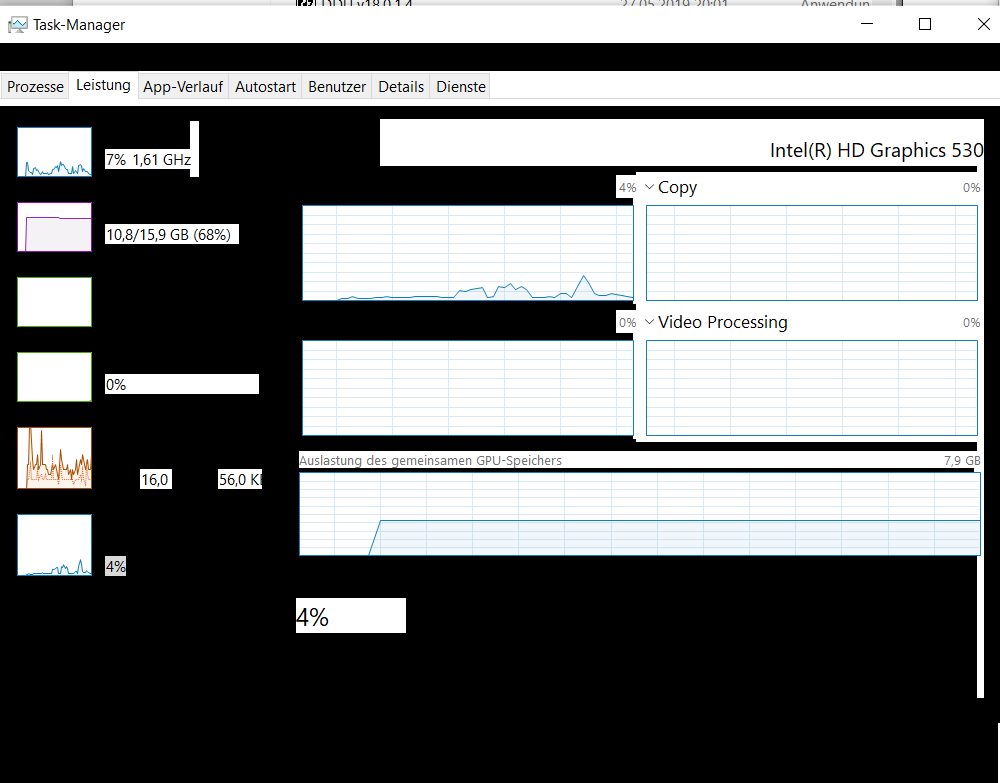The image size is (1000, 783).
Task: Open the App-Verlauf tab
Action: click(183, 87)
